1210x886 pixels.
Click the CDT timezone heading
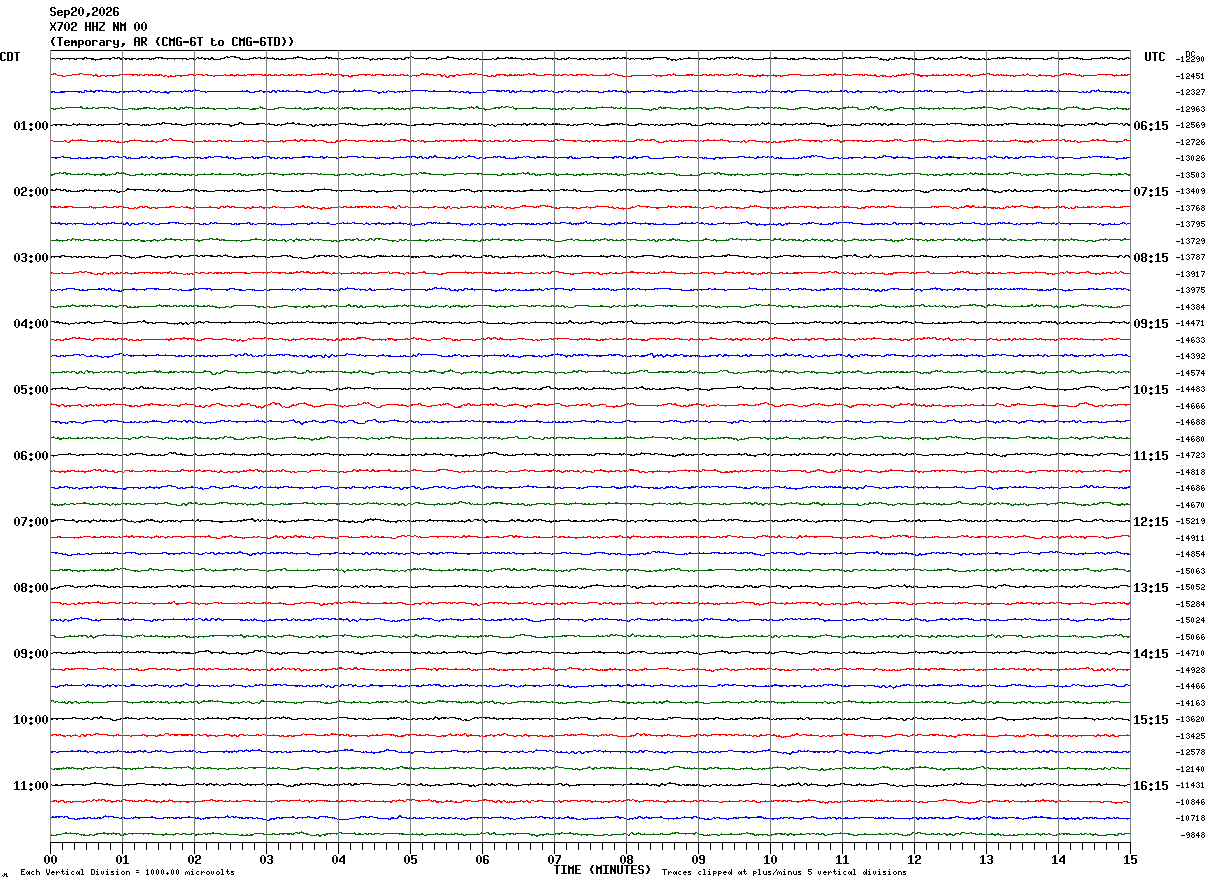click(x=10, y=57)
